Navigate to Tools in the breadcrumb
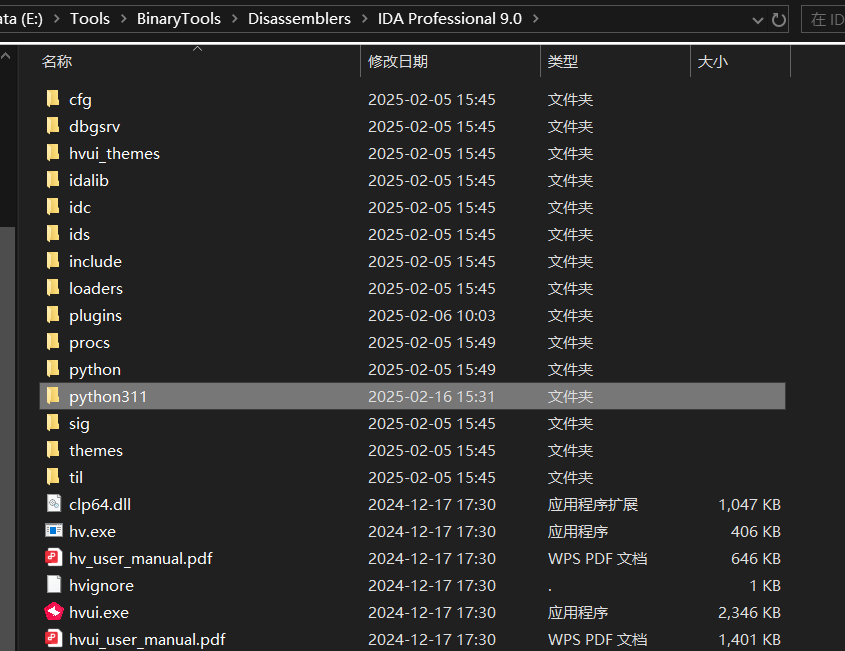This screenshot has width=845, height=651. coord(89,19)
